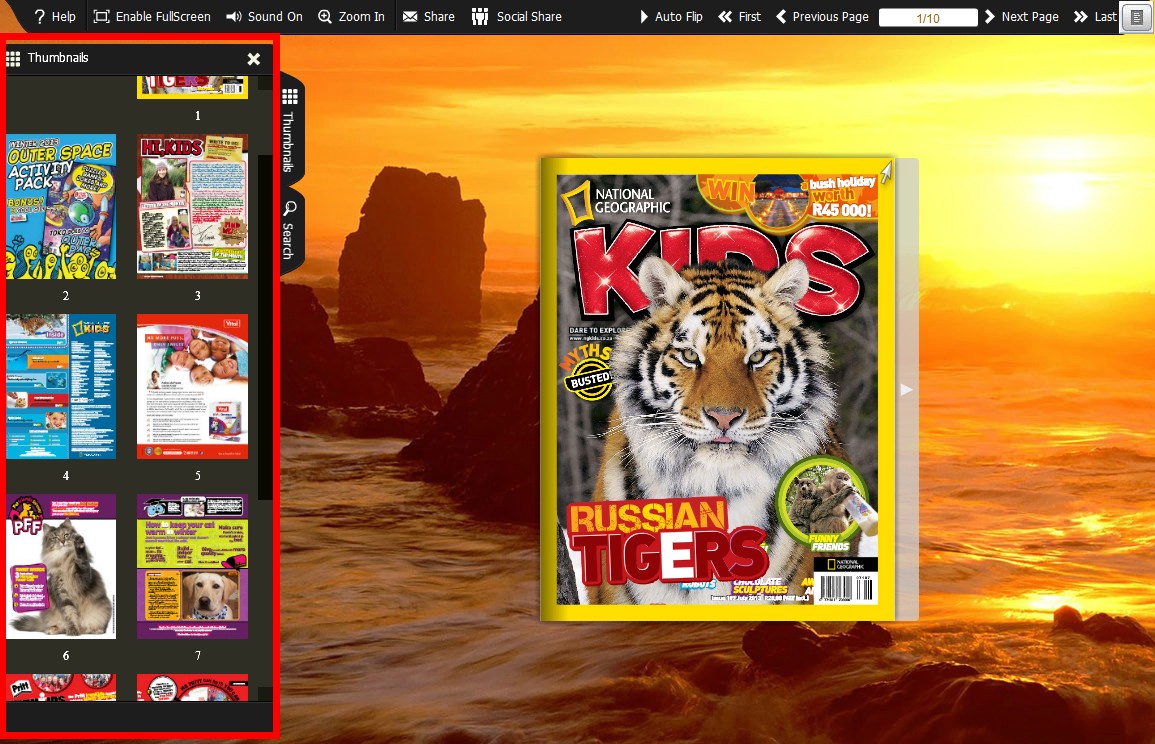
Task: Click the National Geographic Kids magazine cover
Action: (x=718, y=389)
